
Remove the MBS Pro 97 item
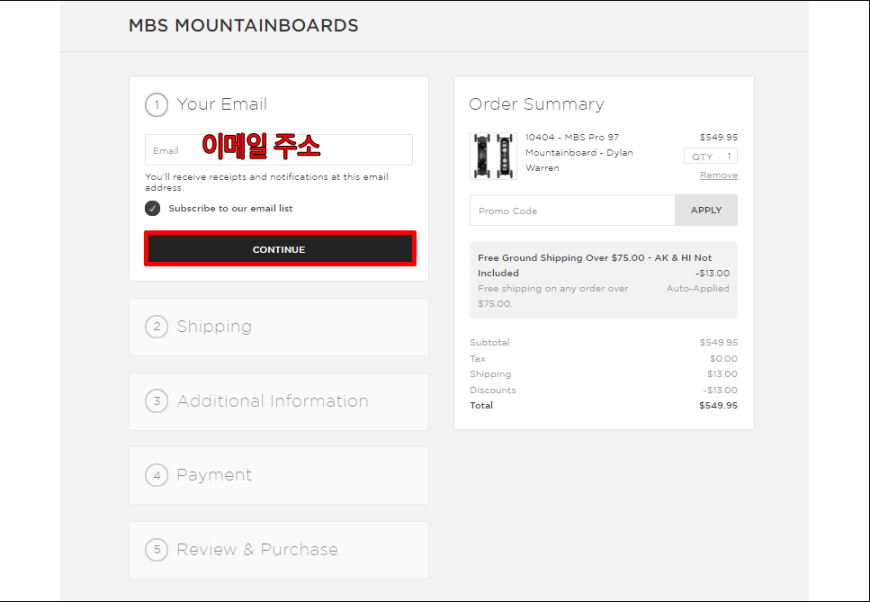click(x=719, y=175)
